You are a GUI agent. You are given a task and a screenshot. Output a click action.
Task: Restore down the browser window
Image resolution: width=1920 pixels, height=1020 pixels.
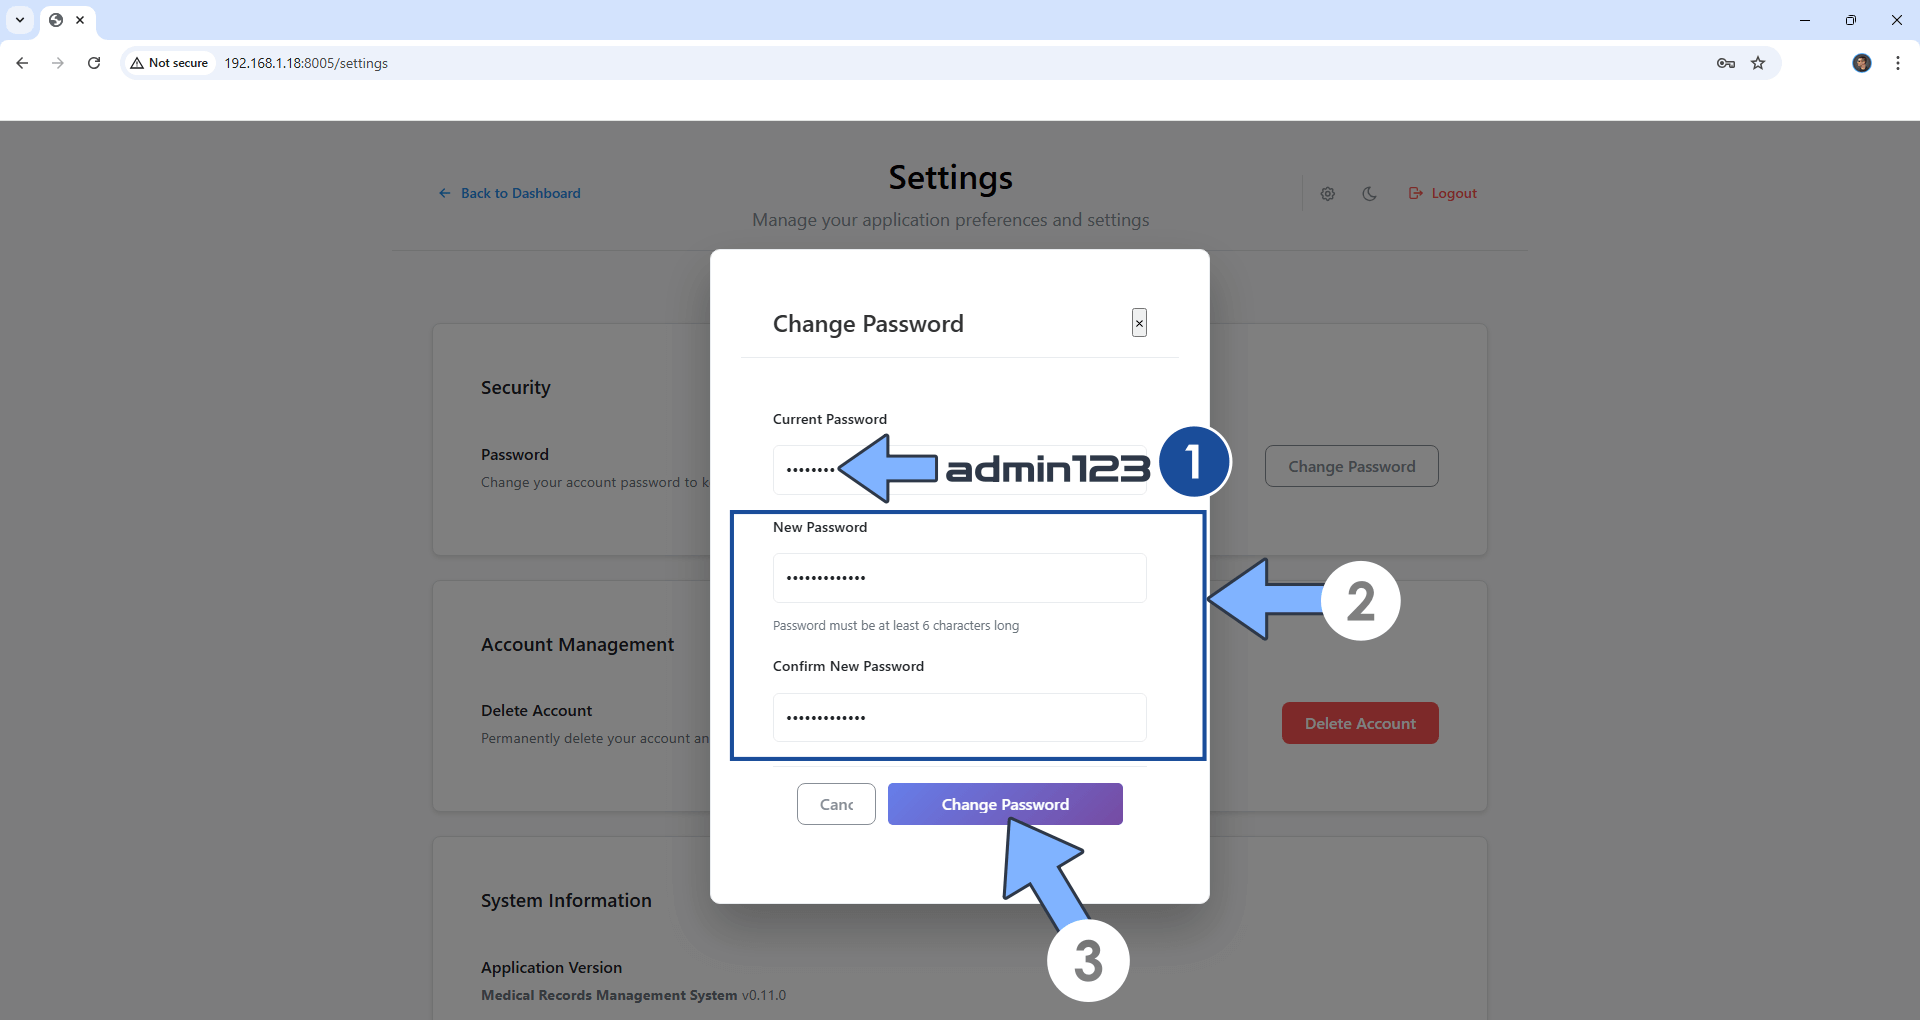[1851, 20]
